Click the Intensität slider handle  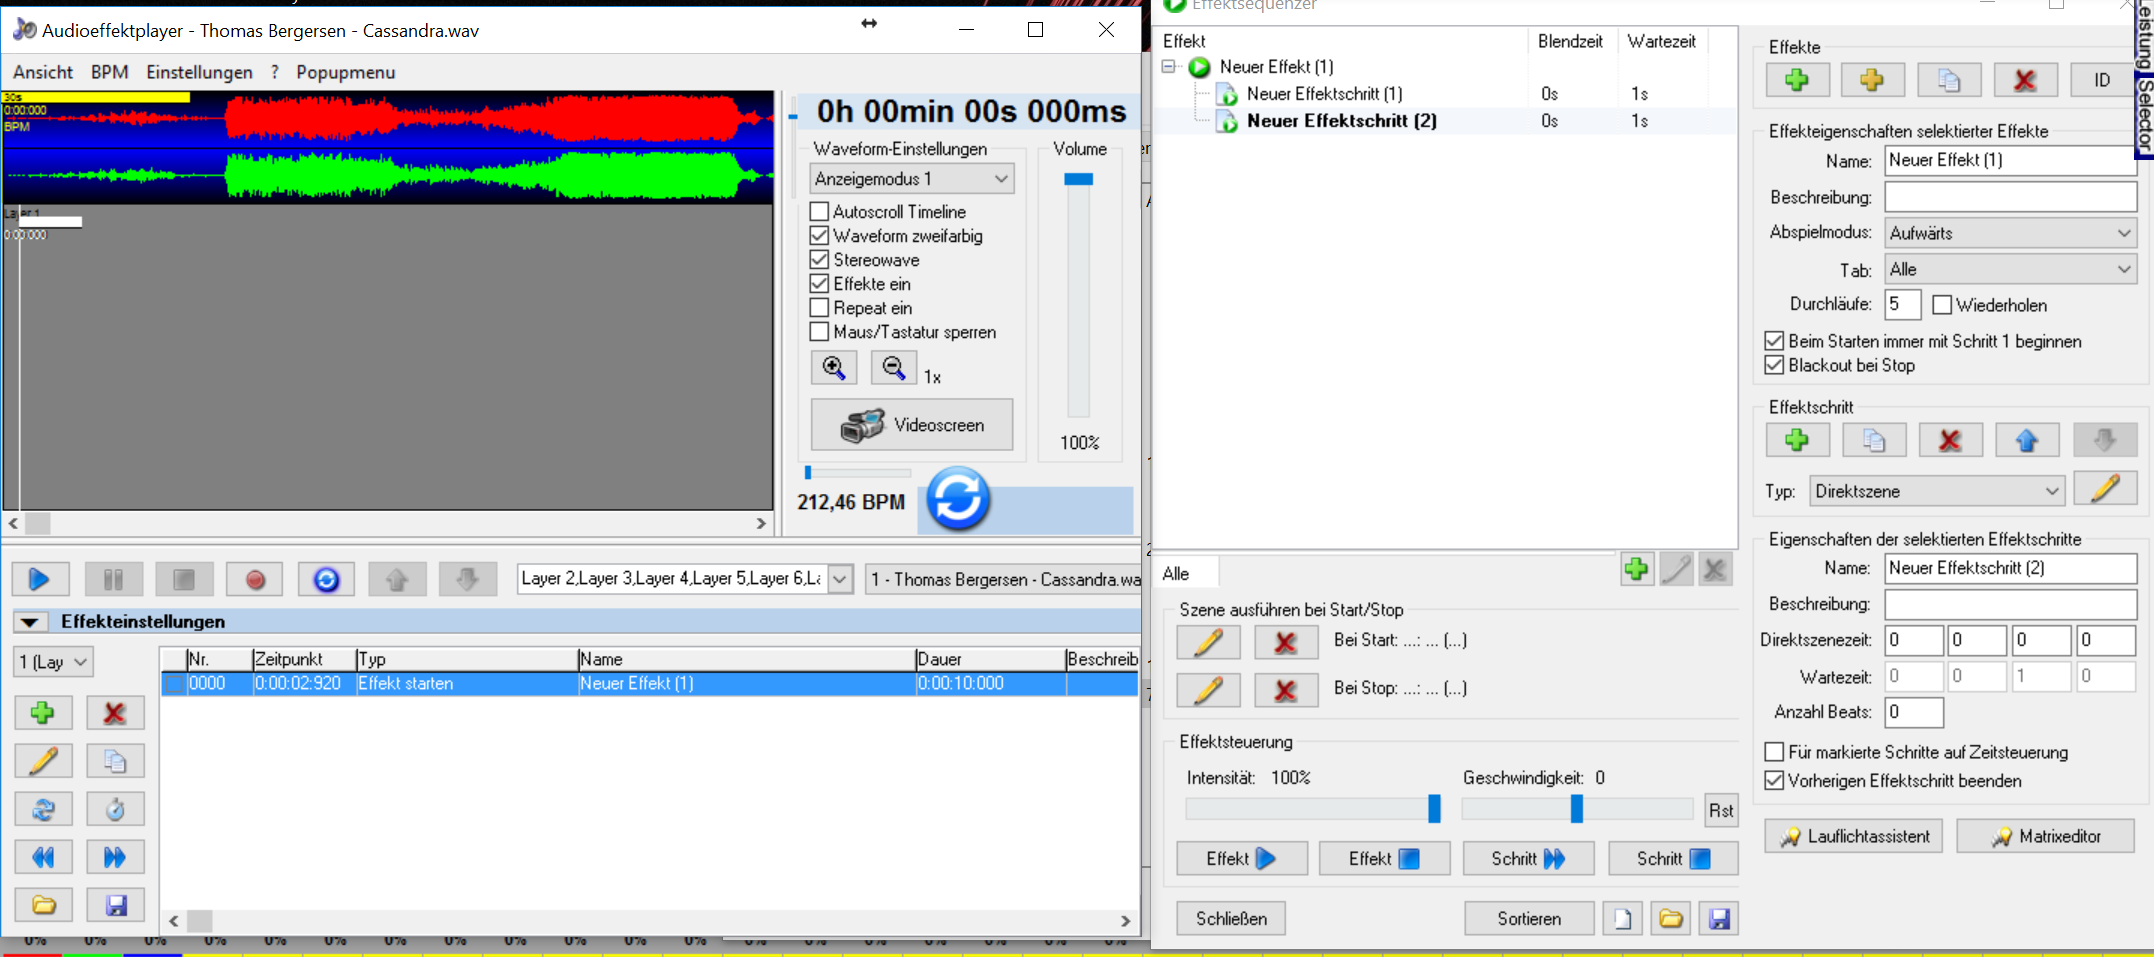1434,808
